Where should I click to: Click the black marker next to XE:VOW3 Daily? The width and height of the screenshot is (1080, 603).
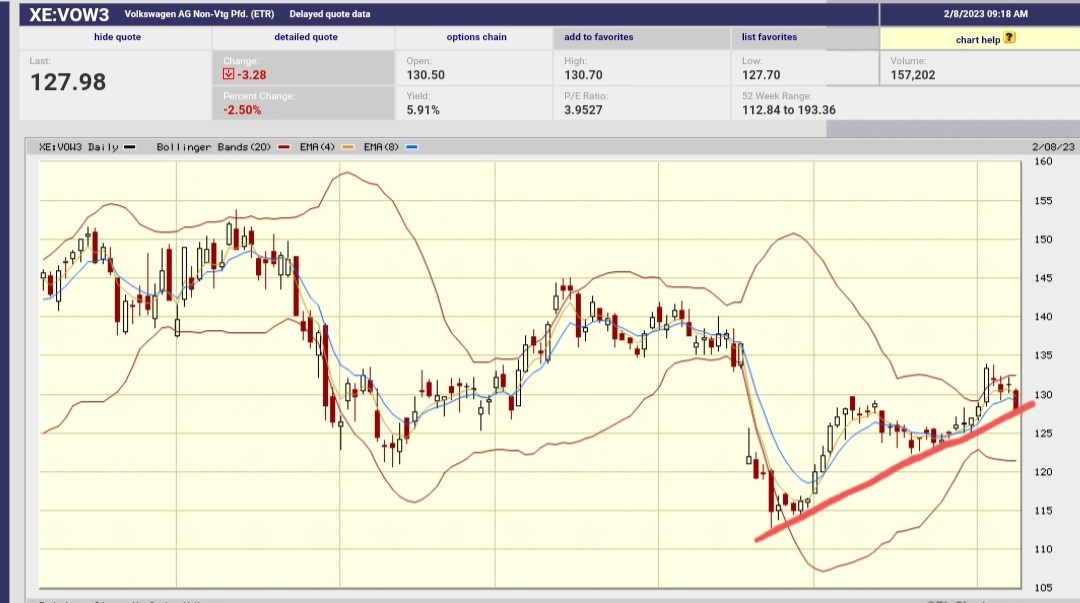click(128, 146)
